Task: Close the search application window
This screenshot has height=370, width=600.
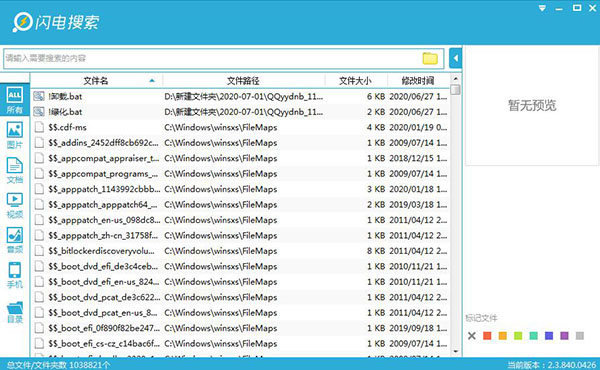Action: click(592, 8)
